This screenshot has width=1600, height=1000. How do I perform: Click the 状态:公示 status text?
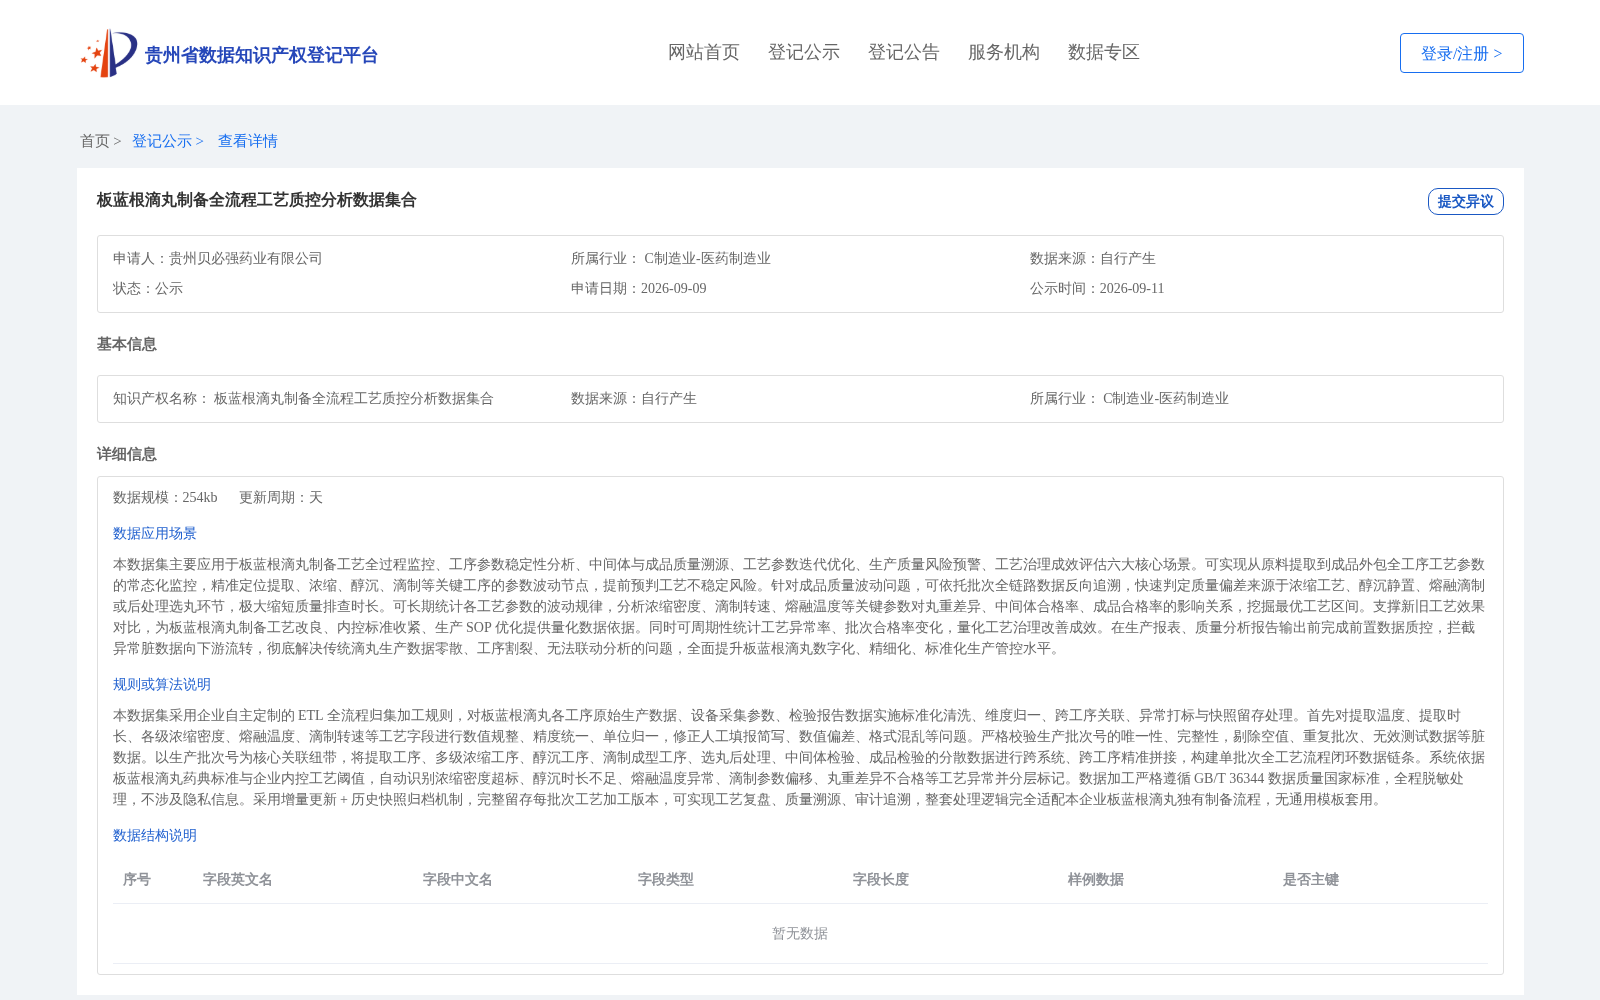tap(148, 288)
